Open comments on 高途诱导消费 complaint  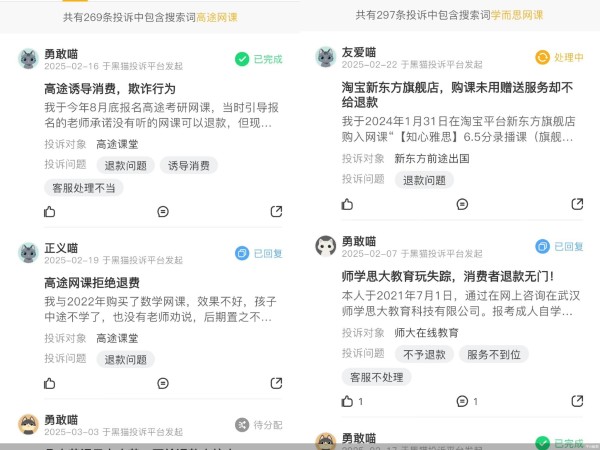click(163, 211)
